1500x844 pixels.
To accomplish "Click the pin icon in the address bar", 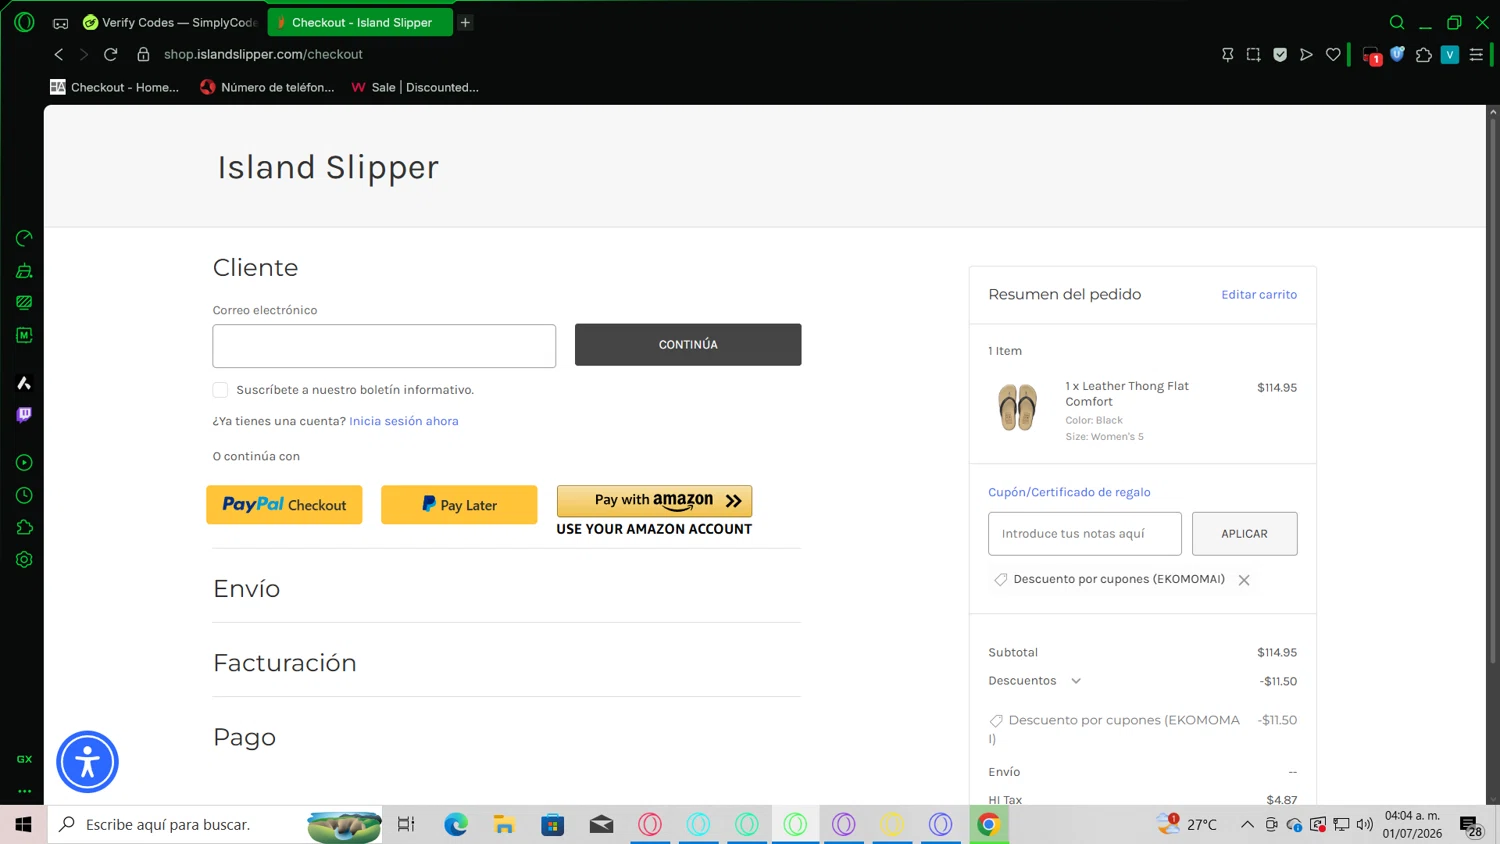I will click(1228, 55).
